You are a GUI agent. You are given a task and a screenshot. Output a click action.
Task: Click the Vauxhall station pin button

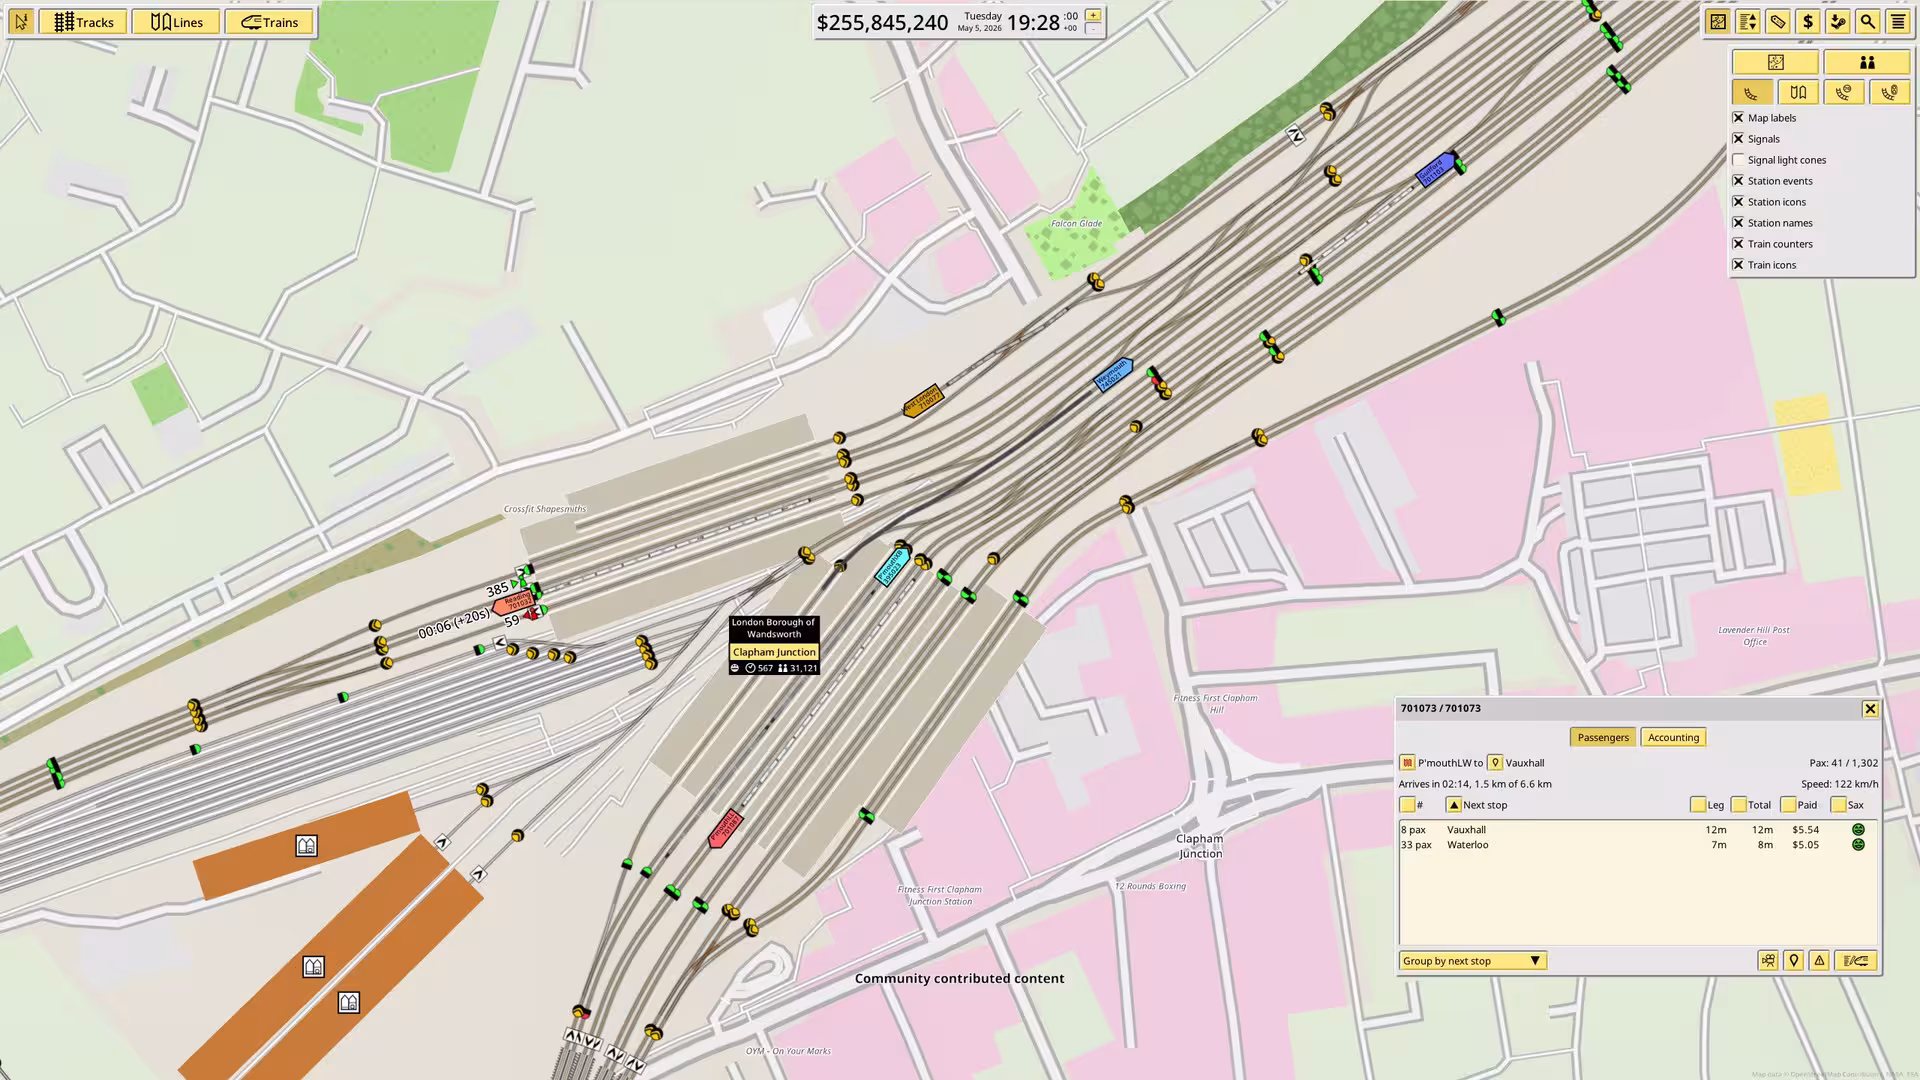[x=1495, y=762]
